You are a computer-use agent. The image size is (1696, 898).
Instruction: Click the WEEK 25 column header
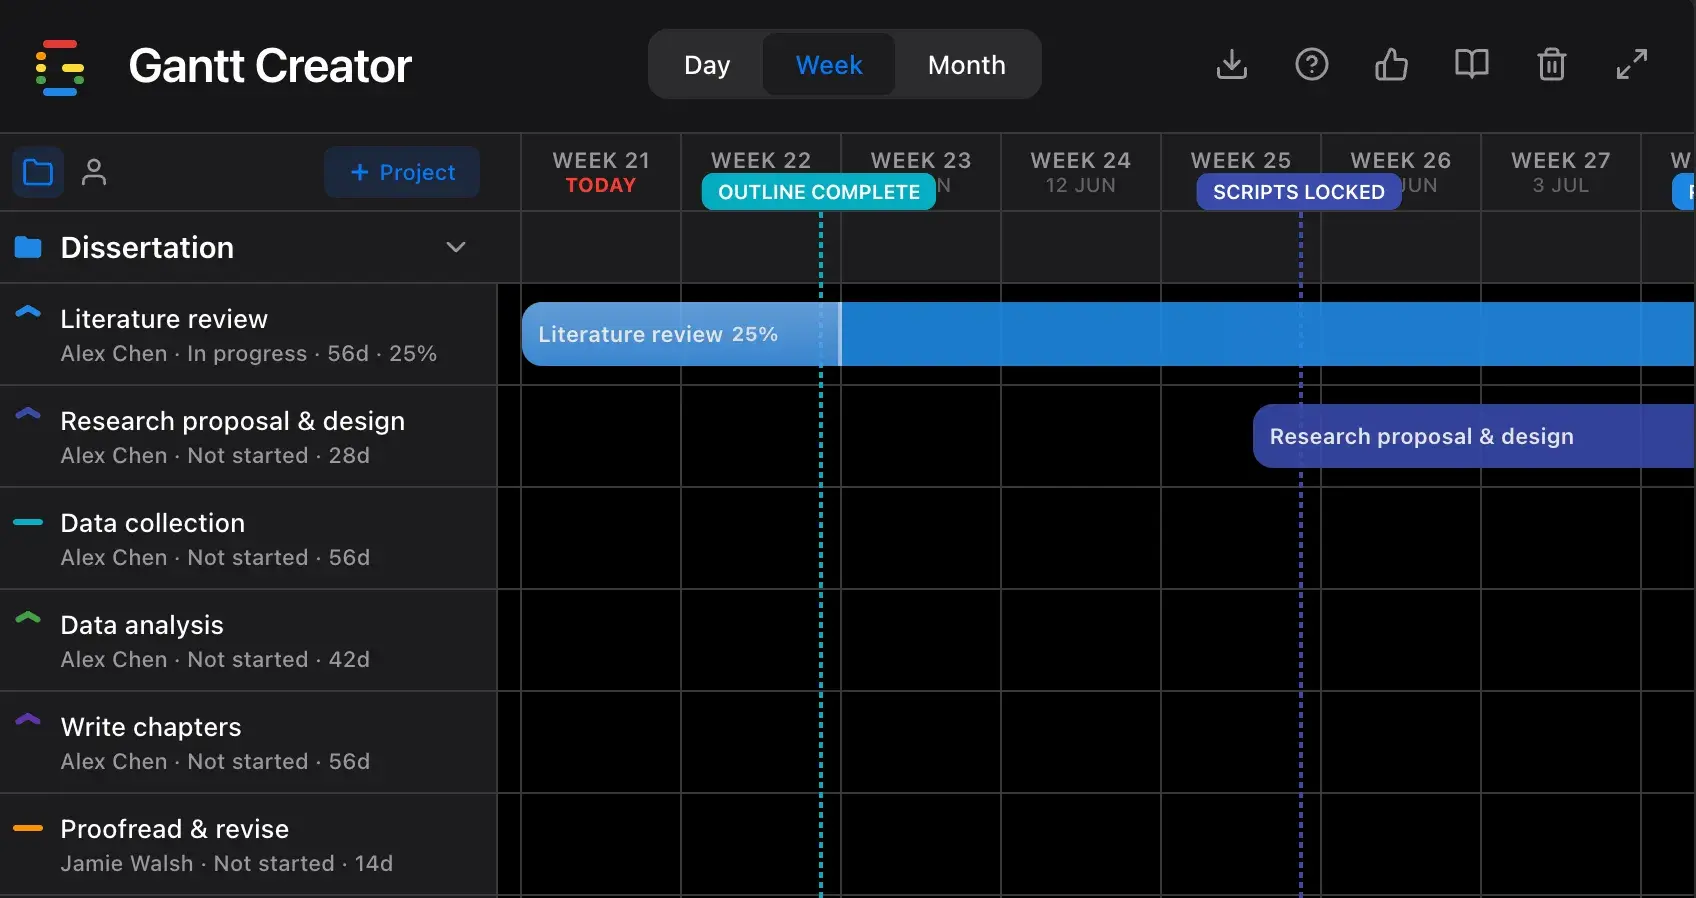pos(1241,160)
